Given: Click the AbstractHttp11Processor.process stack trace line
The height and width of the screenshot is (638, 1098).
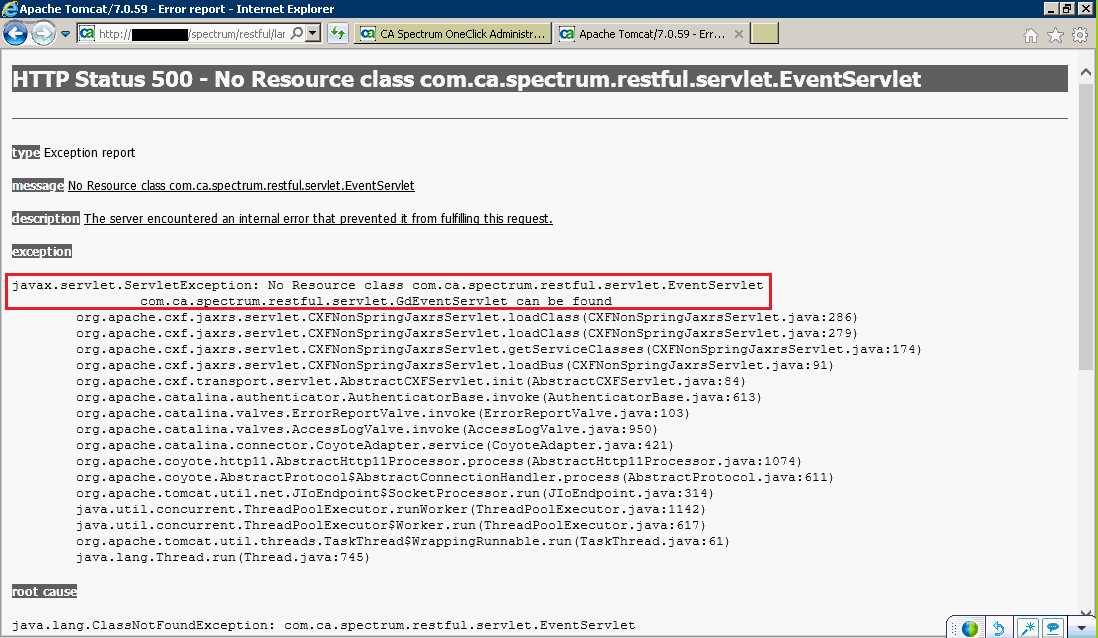Looking at the screenshot, I should tap(439, 462).
